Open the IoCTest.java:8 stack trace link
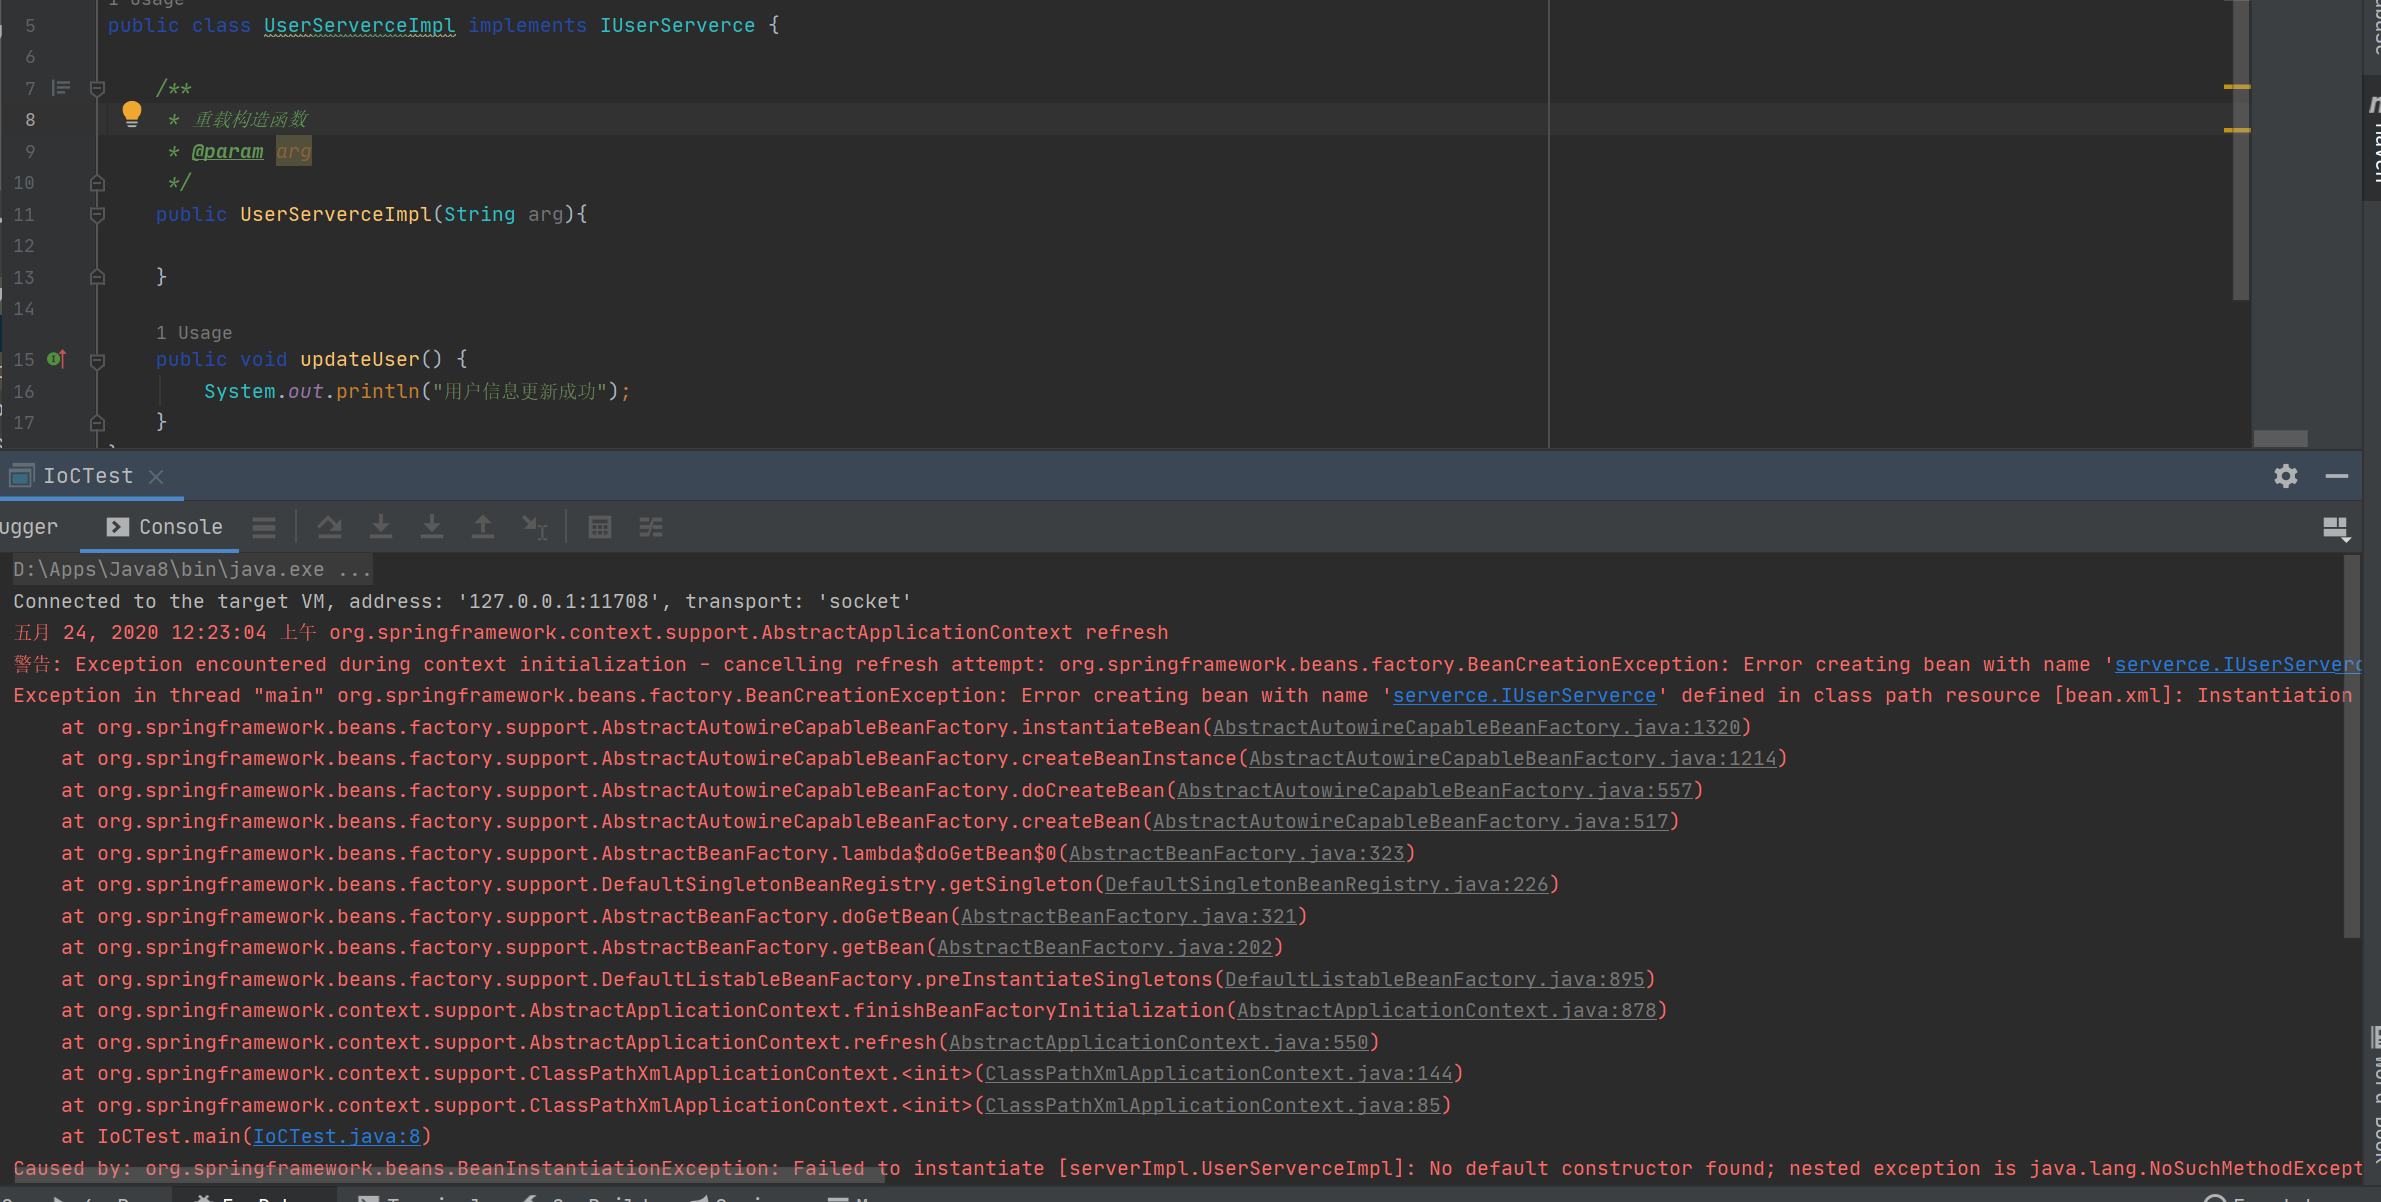Viewport: 2381px width, 1202px height. 336,1136
